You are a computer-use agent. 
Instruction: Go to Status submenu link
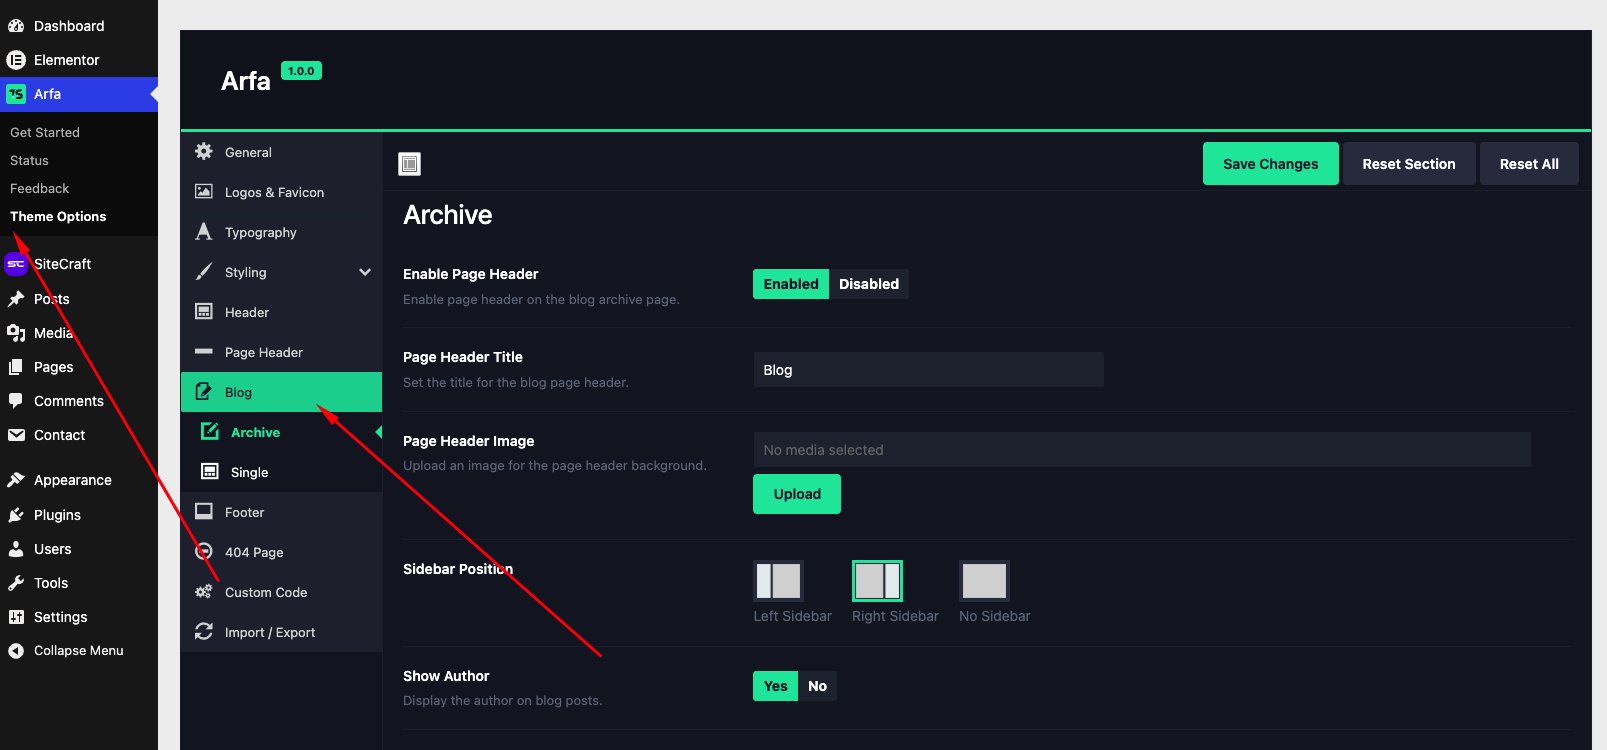click(x=29, y=160)
